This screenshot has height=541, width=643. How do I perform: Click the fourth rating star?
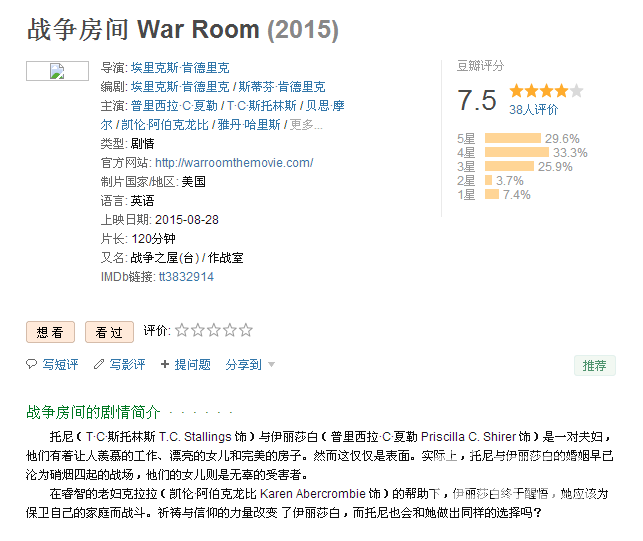point(230,330)
